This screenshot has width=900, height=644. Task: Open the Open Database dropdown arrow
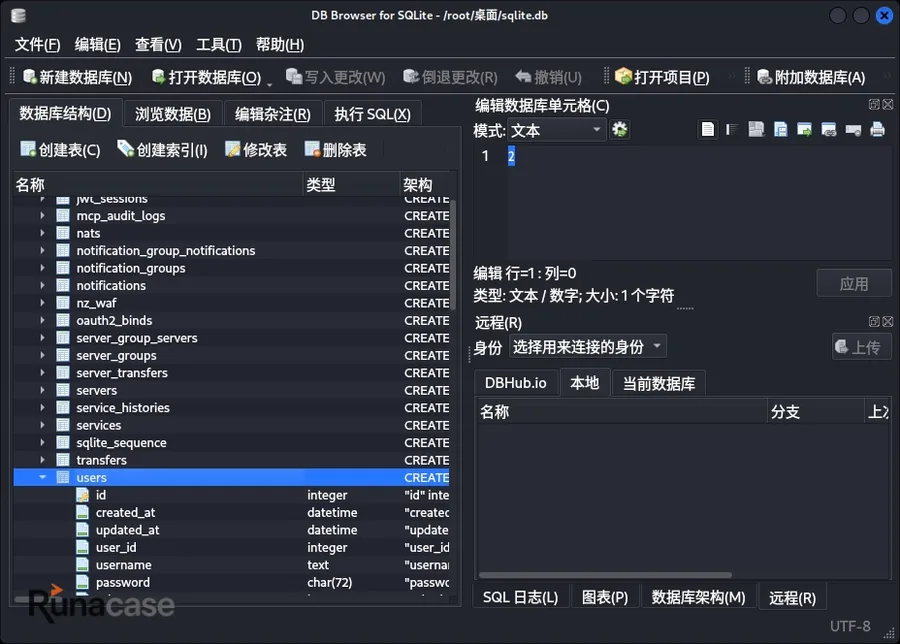click(270, 84)
